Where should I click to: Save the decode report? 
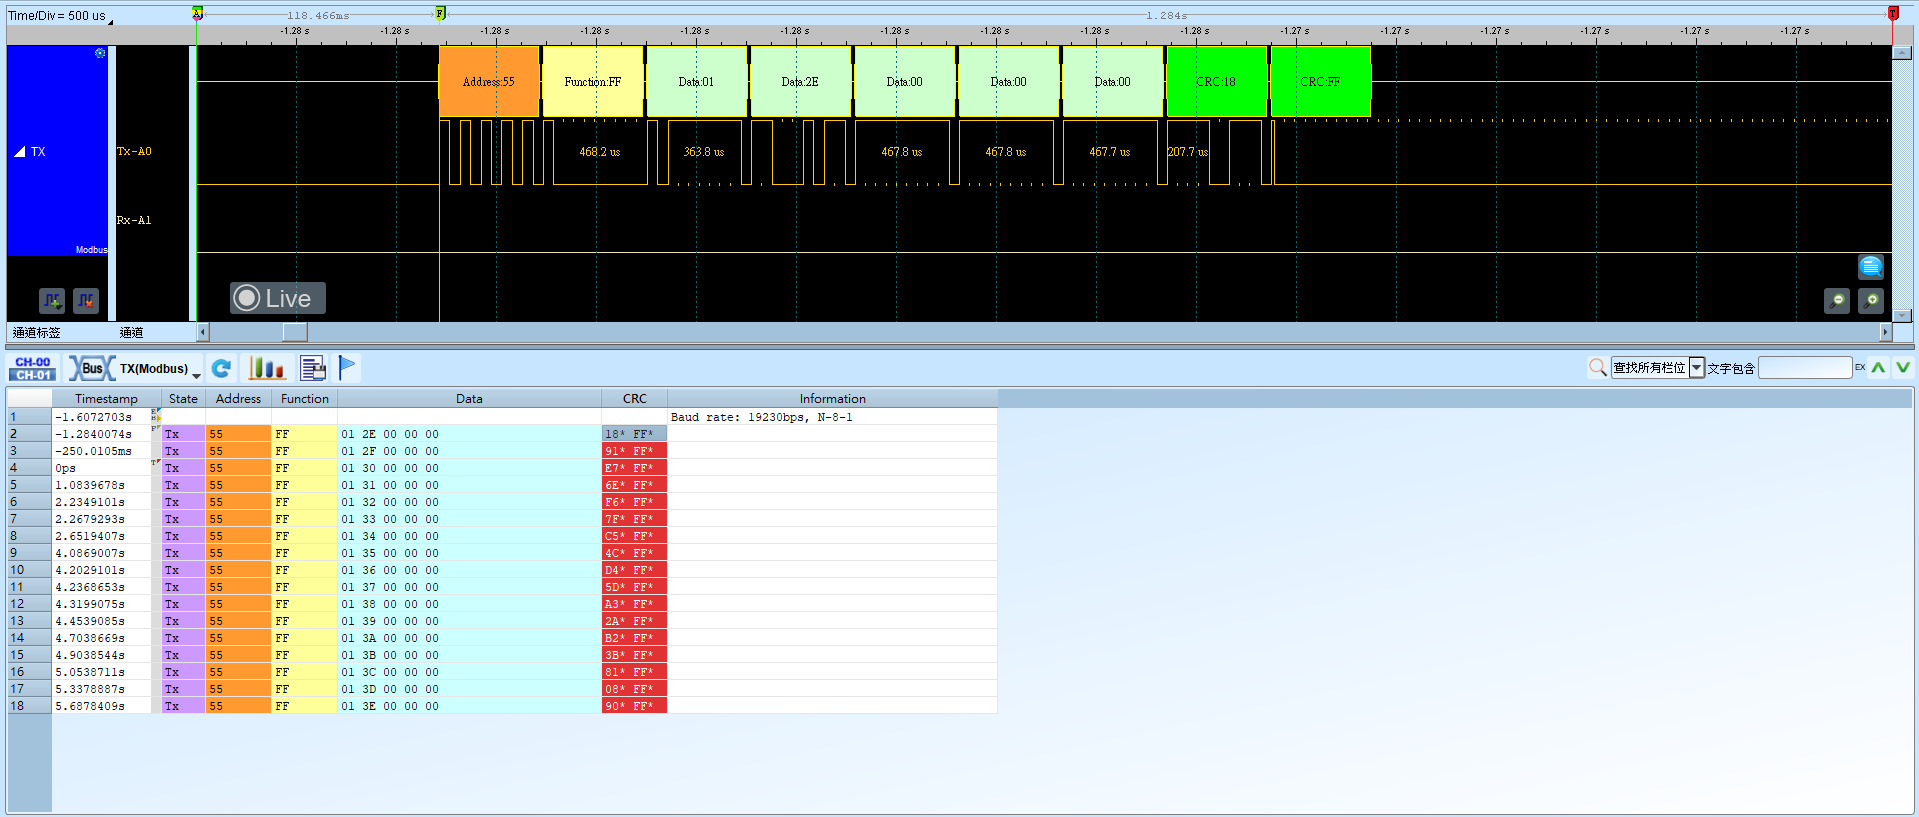click(x=313, y=368)
